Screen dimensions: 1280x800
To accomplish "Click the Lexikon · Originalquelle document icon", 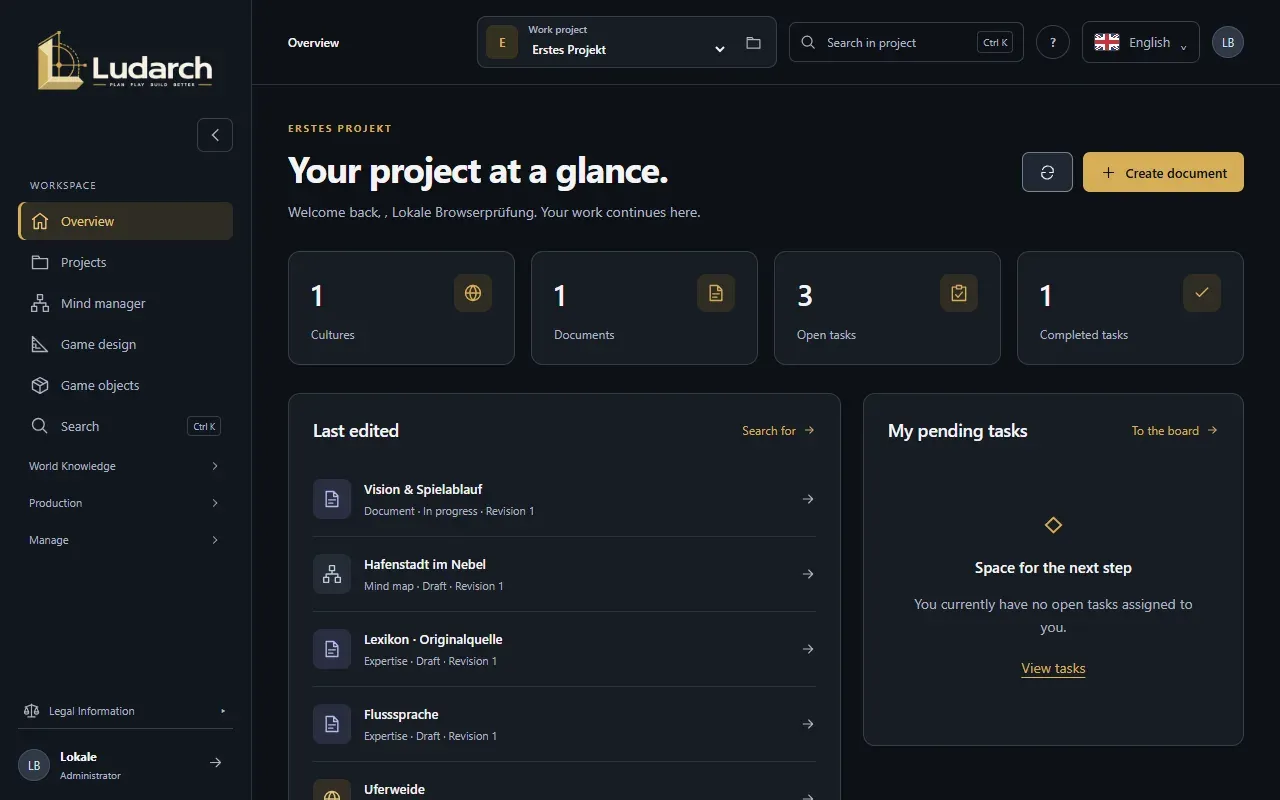I will coord(332,649).
